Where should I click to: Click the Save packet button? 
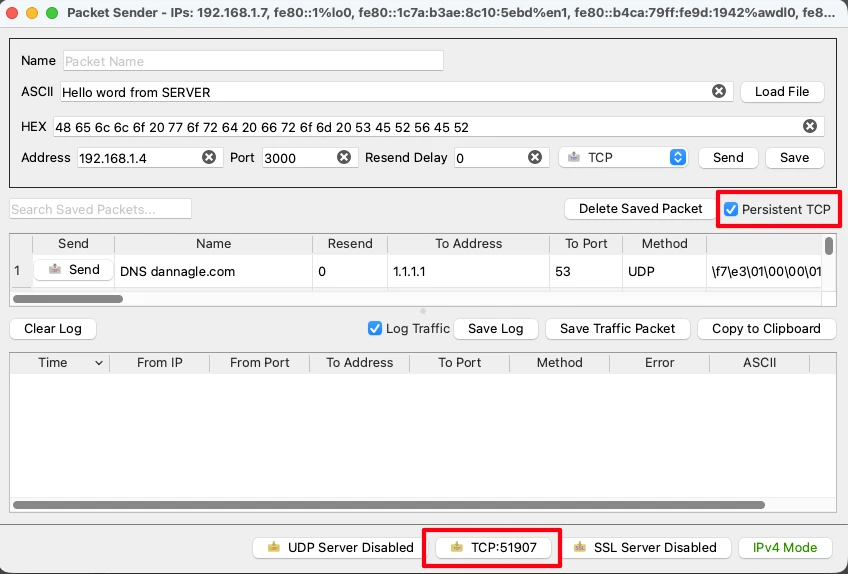[794, 157]
